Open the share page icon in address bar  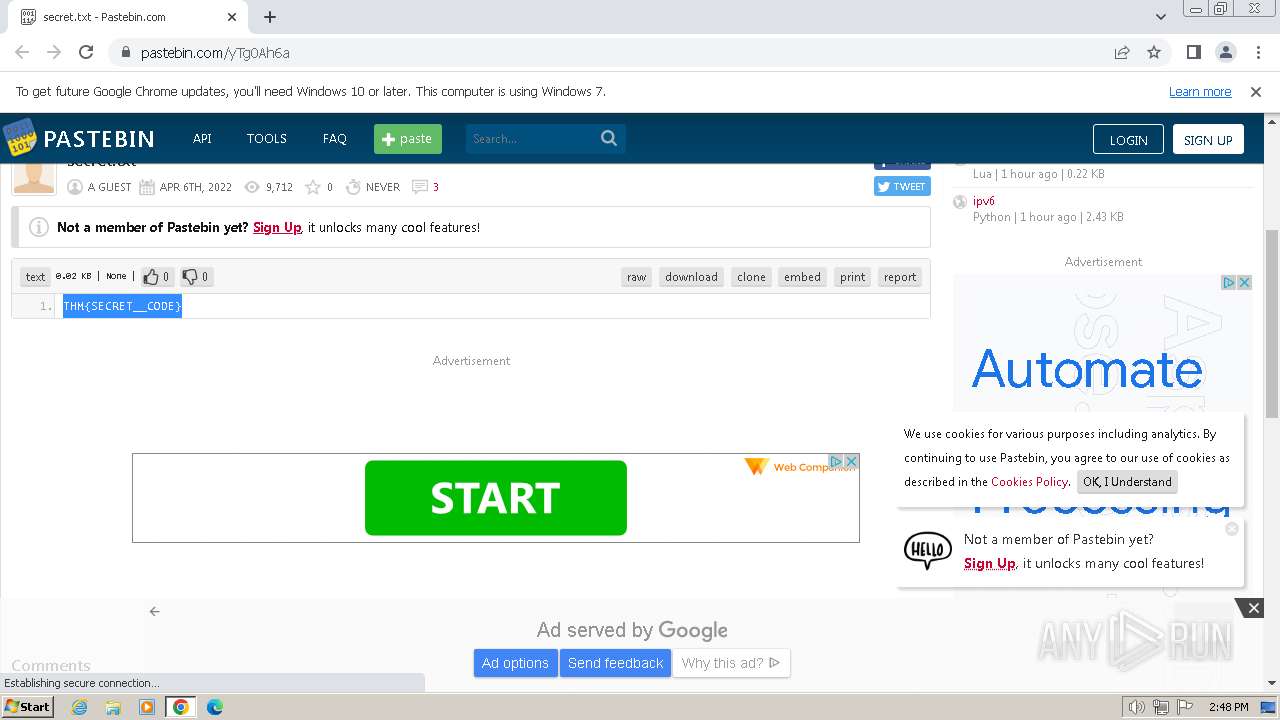click(1122, 52)
